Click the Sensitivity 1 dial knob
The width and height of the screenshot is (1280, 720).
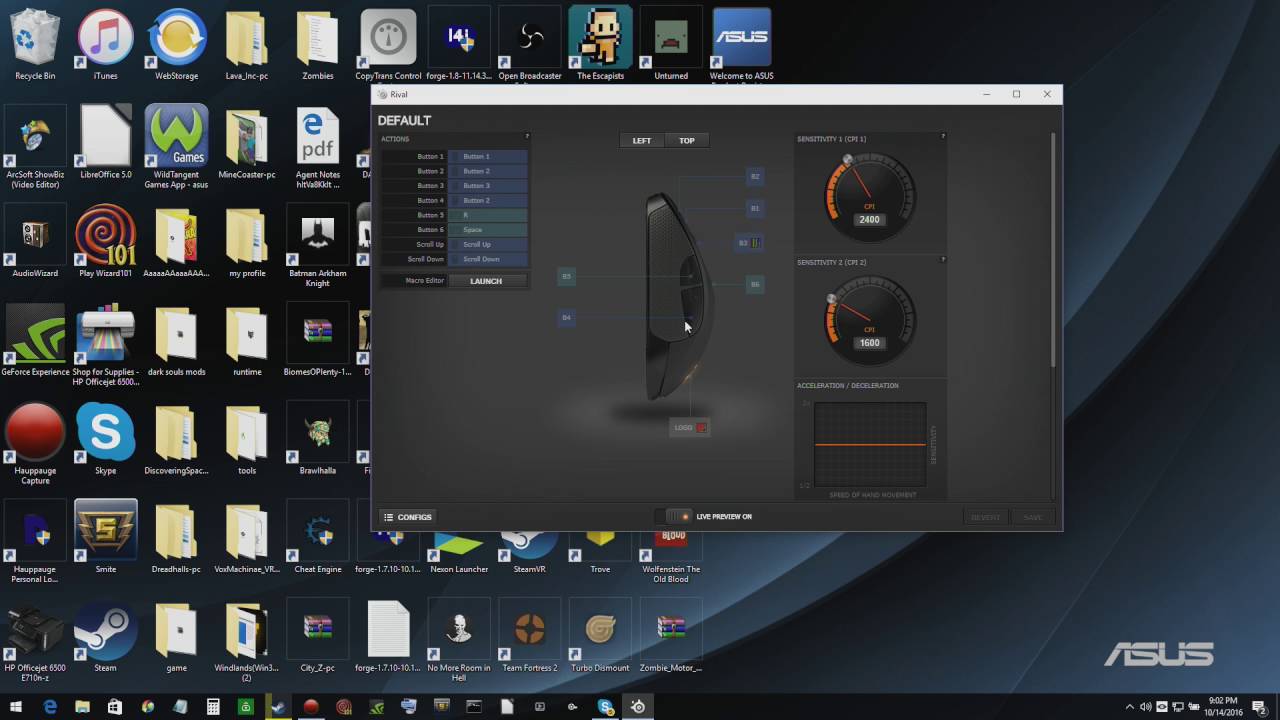tap(847, 160)
